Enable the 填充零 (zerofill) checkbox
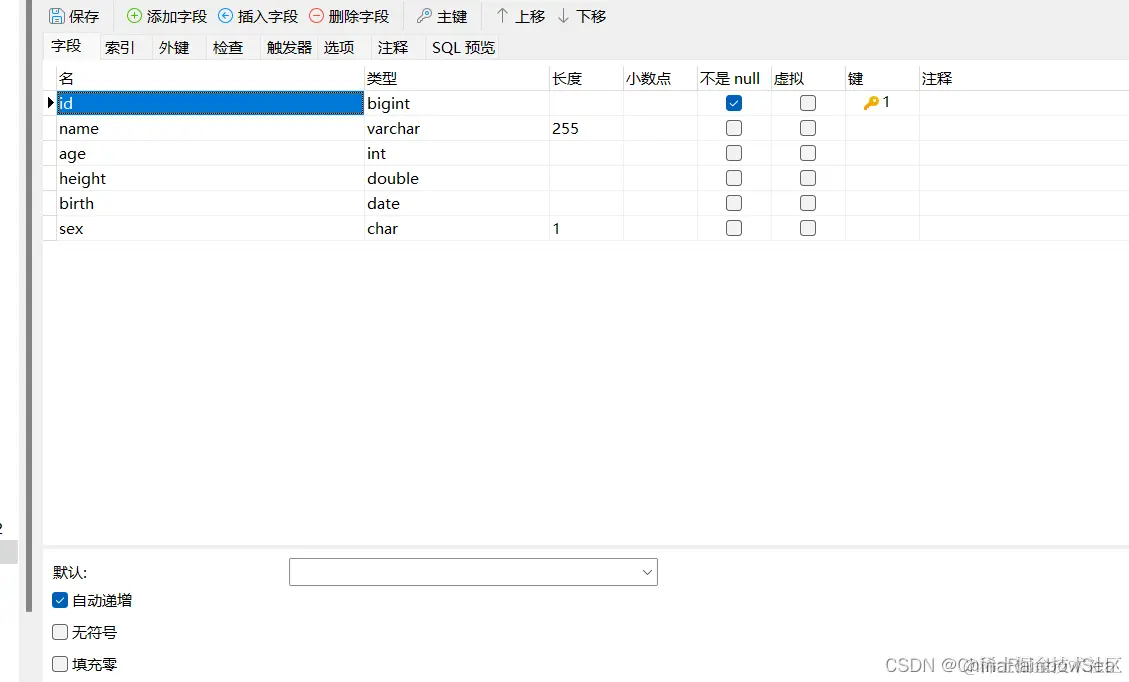 click(59, 663)
